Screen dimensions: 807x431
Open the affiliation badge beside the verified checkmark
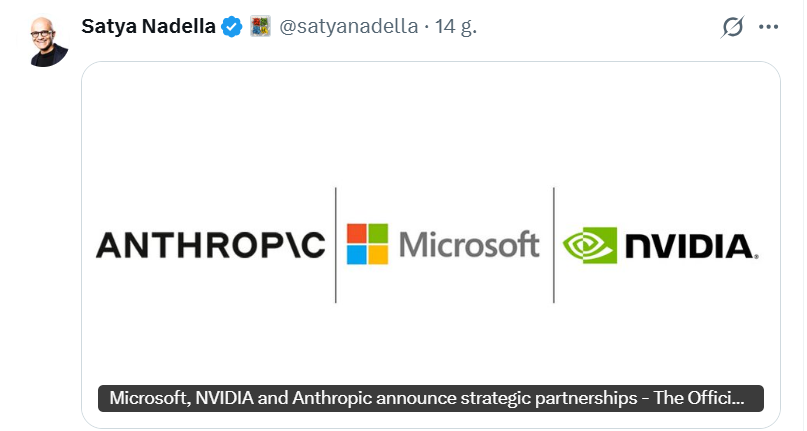click(x=259, y=27)
